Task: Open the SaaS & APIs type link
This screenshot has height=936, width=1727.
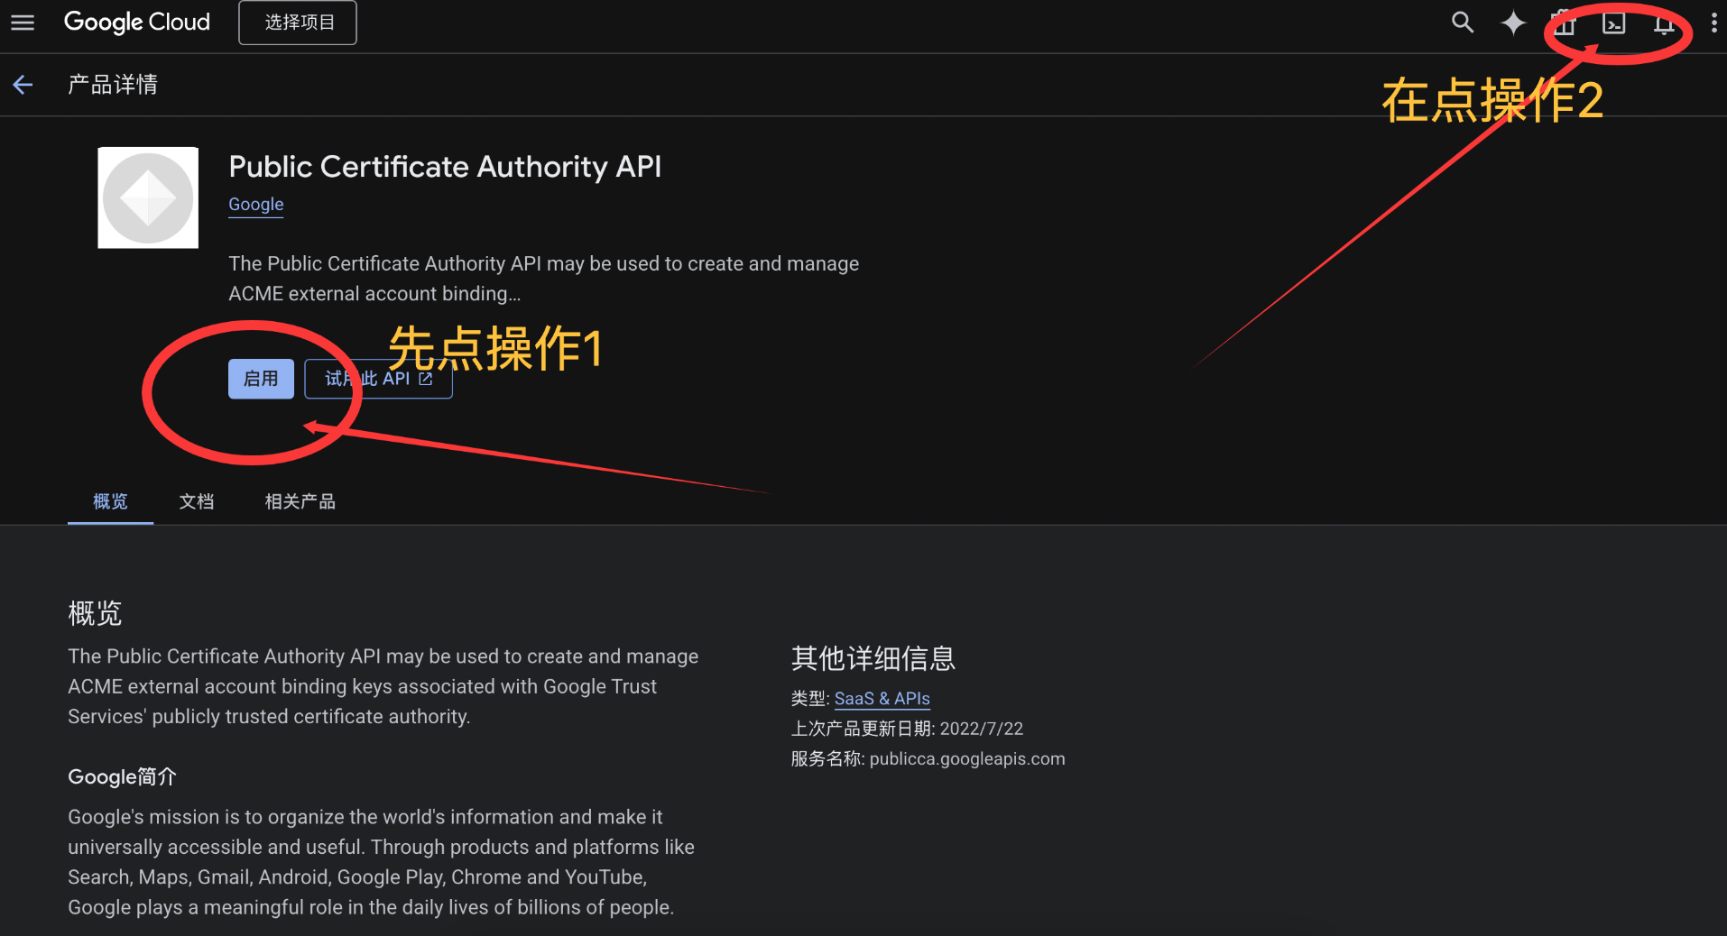Action: pyautogui.click(x=882, y=698)
